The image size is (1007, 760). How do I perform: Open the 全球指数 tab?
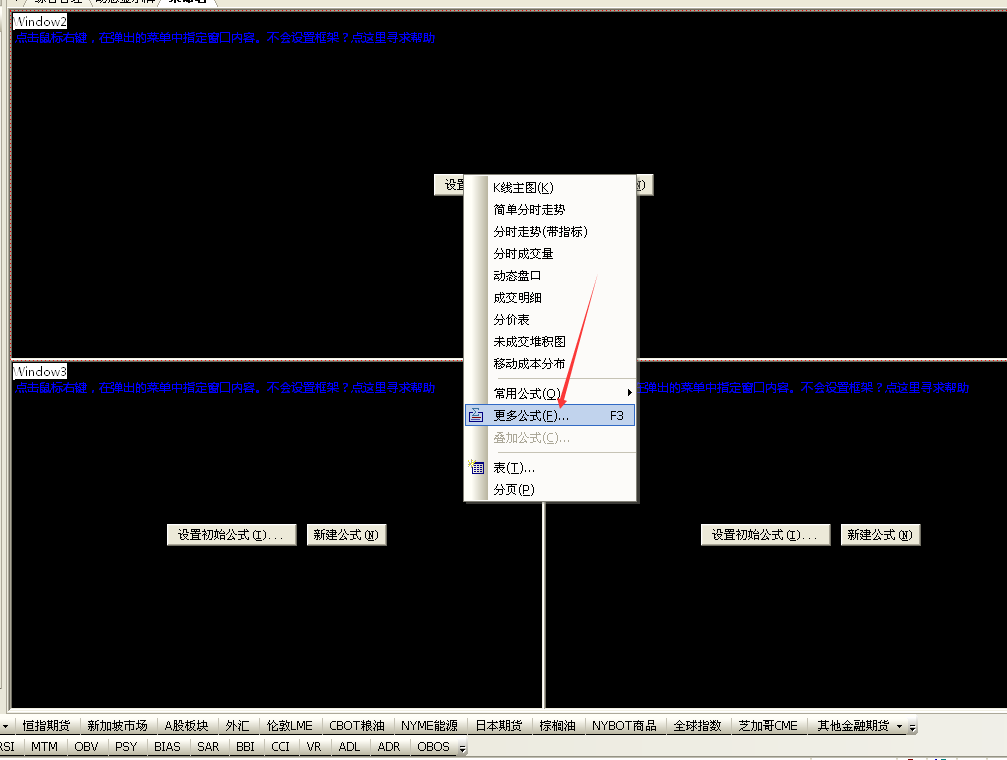pyautogui.click(x=697, y=726)
